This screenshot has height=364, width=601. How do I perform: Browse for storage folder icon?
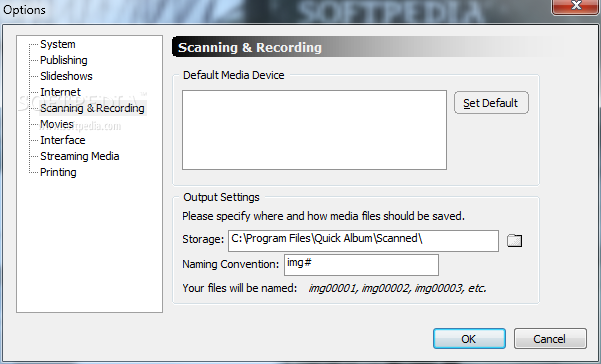point(514,241)
